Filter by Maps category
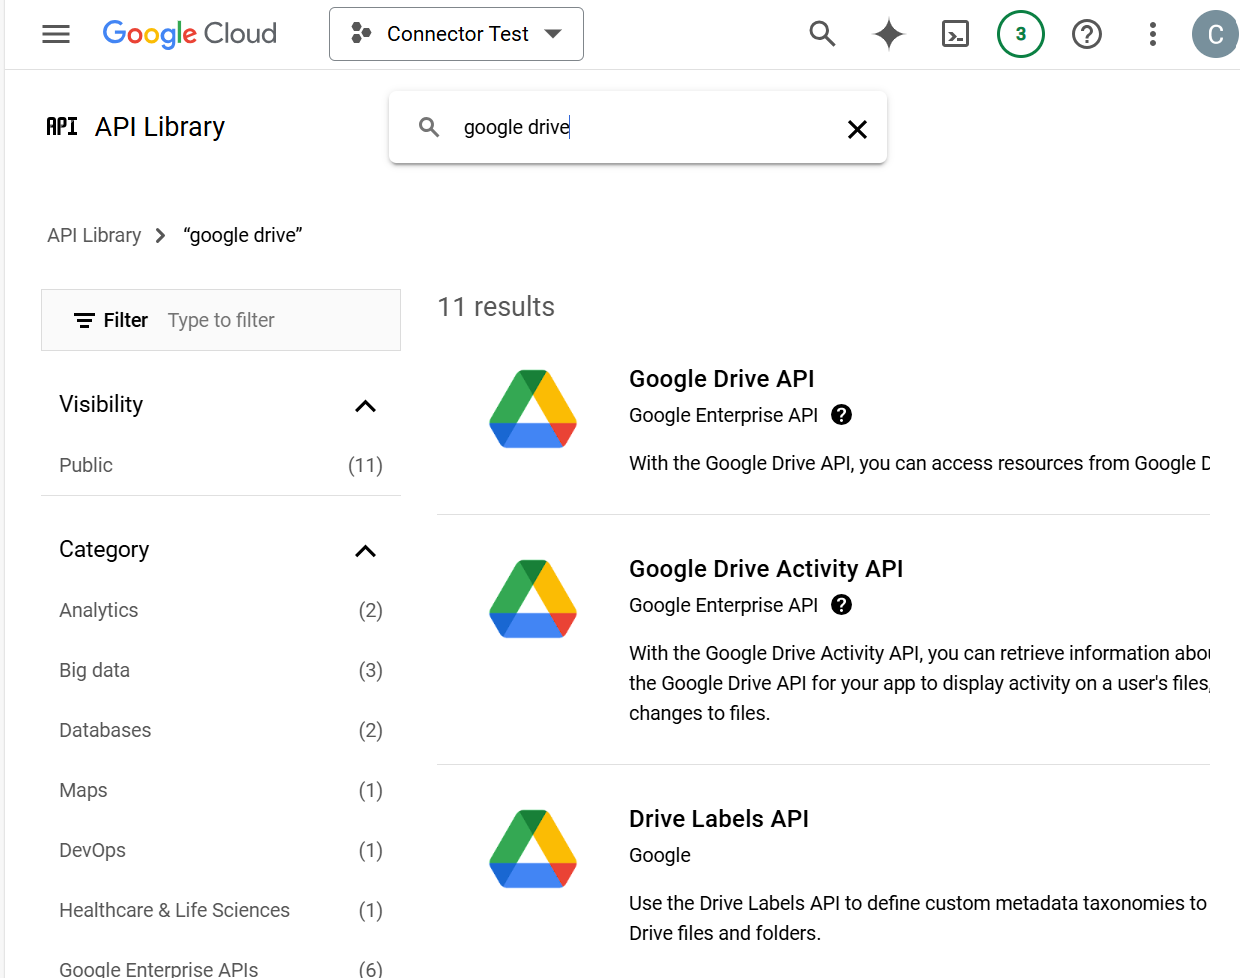 [220, 790]
